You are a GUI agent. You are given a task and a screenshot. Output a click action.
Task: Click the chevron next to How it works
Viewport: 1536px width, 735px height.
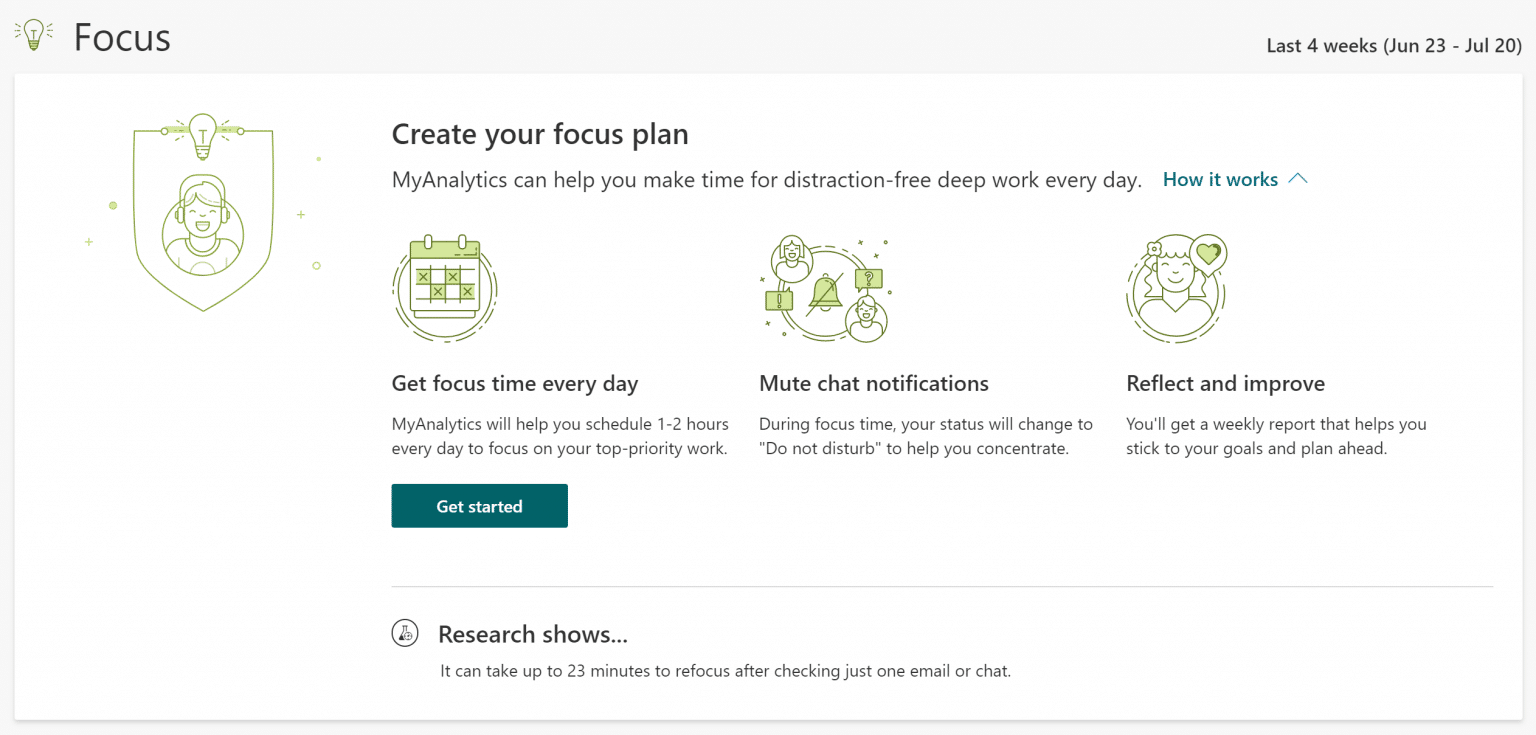(1298, 178)
